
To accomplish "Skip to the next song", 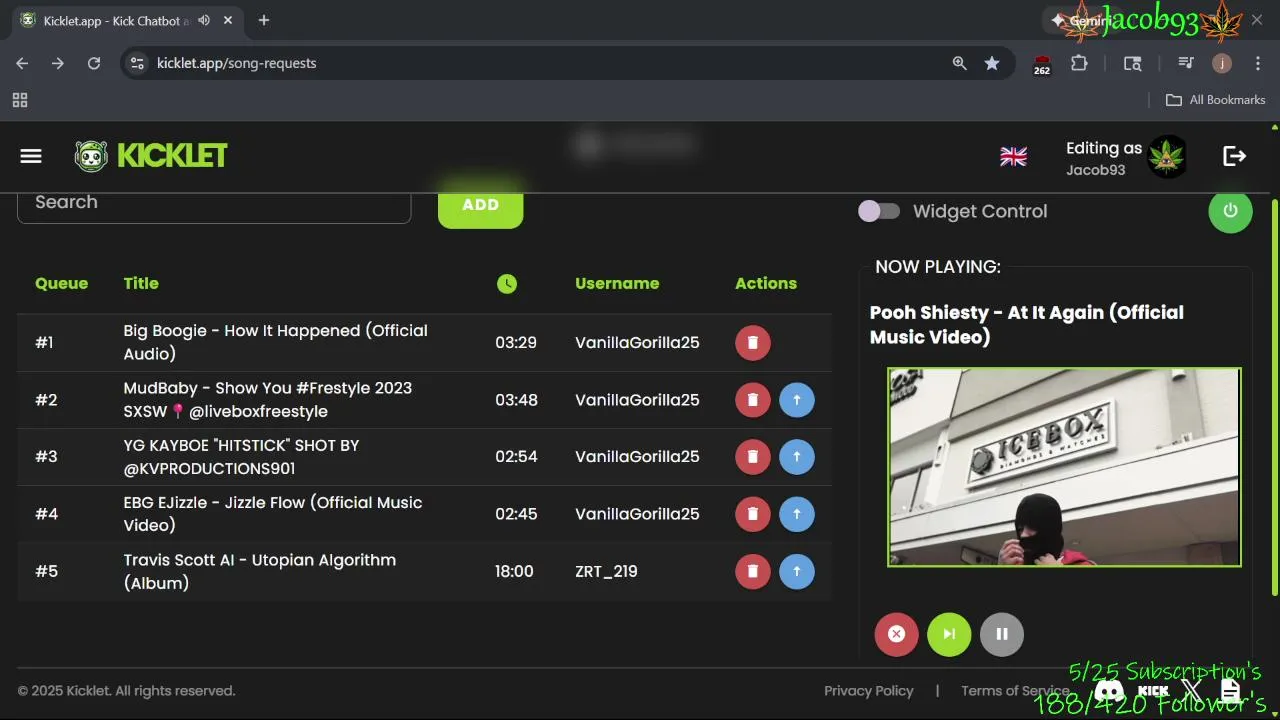I will click(949, 634).
